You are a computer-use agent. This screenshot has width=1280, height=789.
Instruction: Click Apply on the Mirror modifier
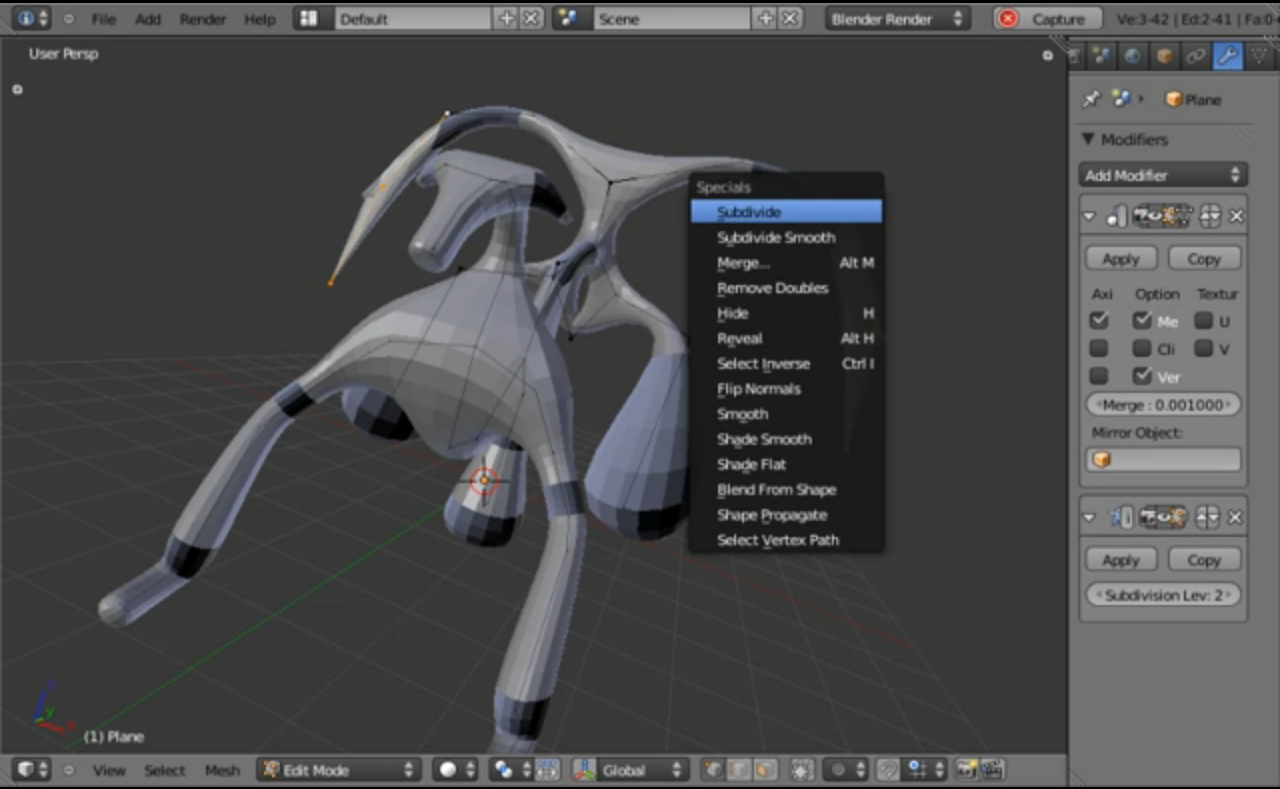pos(1120,258)
